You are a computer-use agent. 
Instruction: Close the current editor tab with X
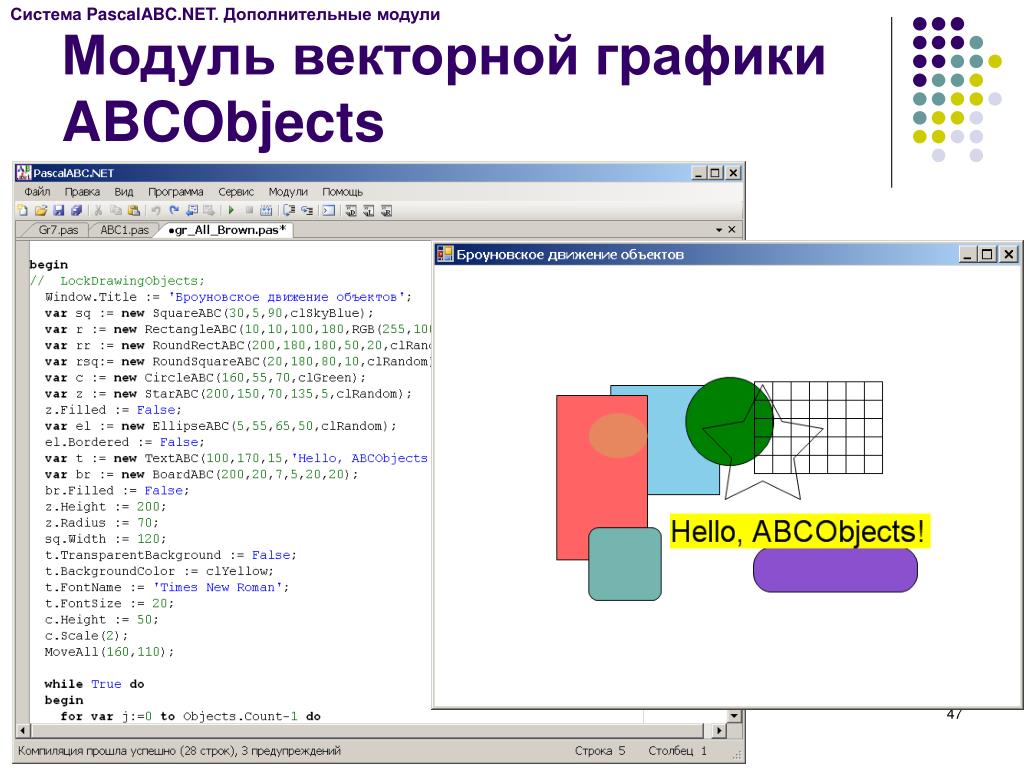(731, 230)
